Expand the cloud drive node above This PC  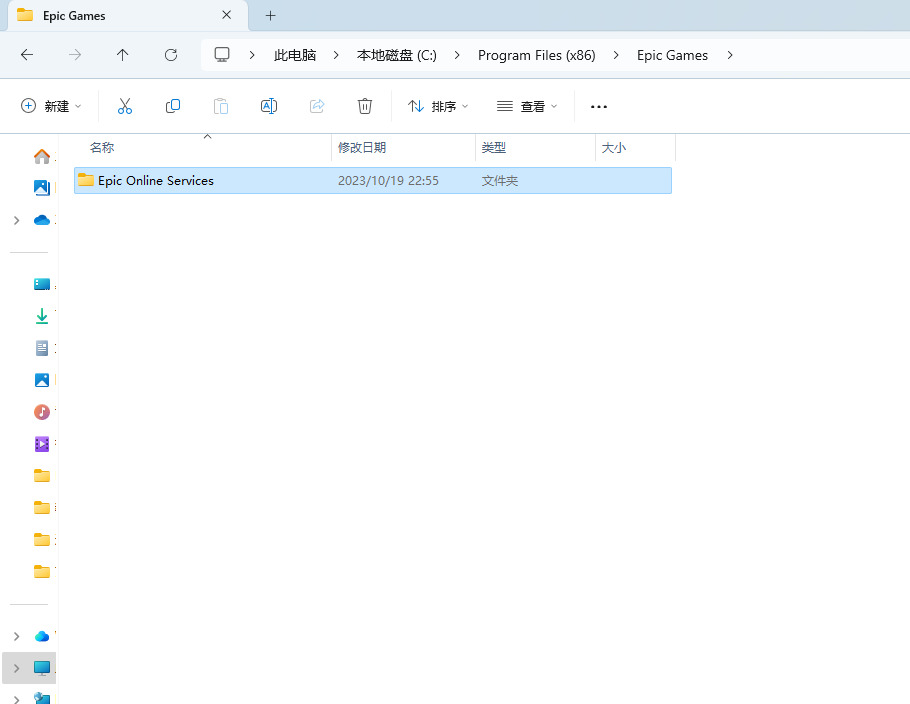click(16, 636)
